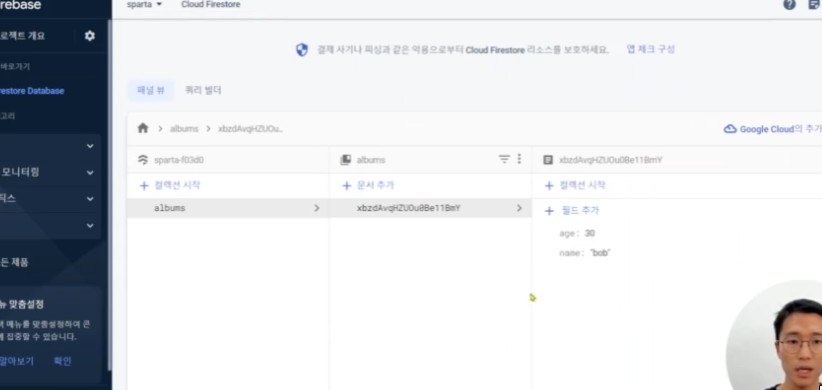822x390 pixels.
Task: Click the age field value 30
Action: pos(590,233)
